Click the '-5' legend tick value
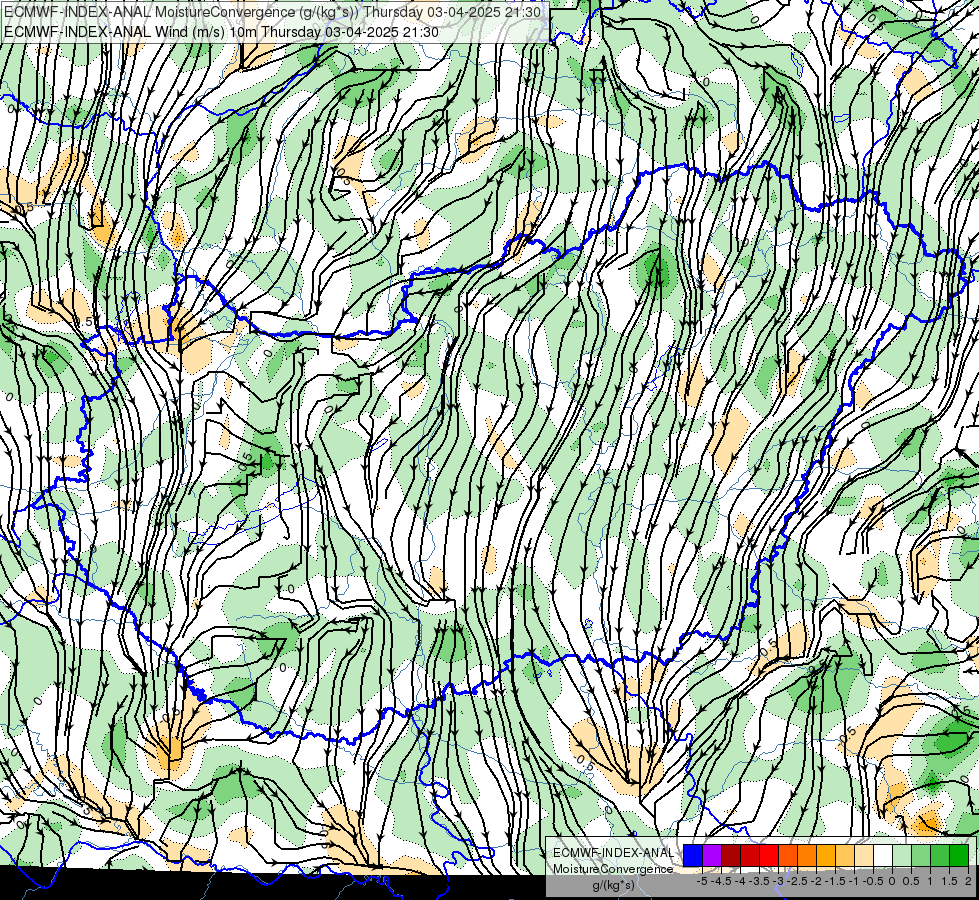This screenshot has width=979, height=900. (702, 881)
